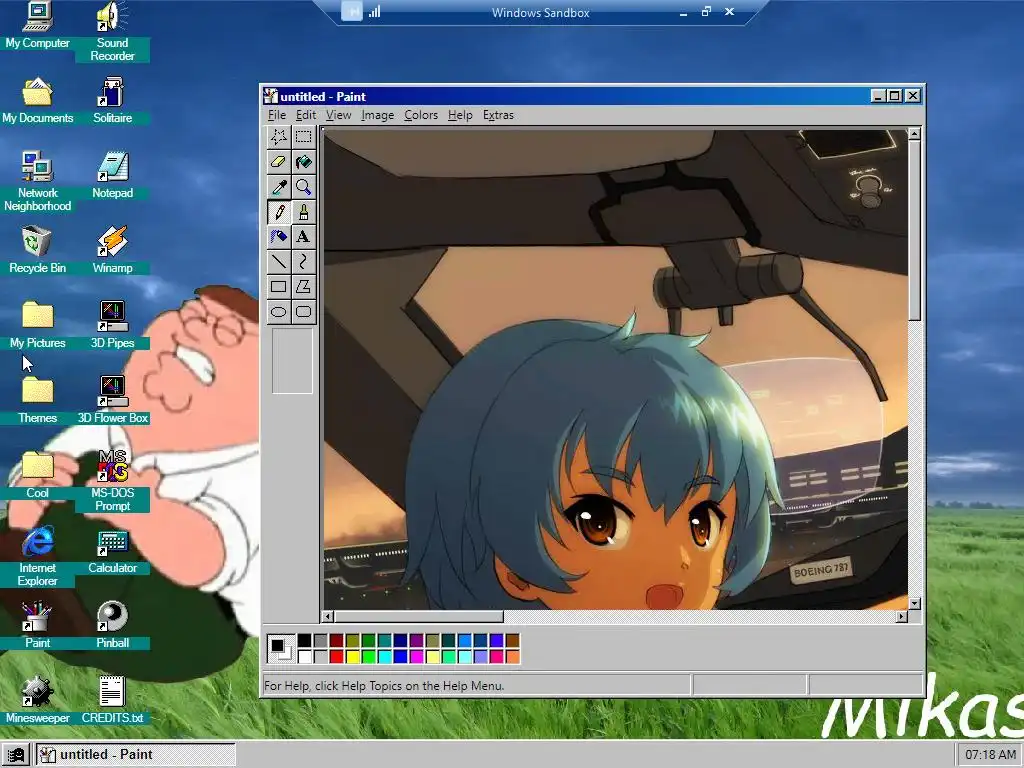Click the horizontal scrollbar left arrow

click(x=328, y=616)
